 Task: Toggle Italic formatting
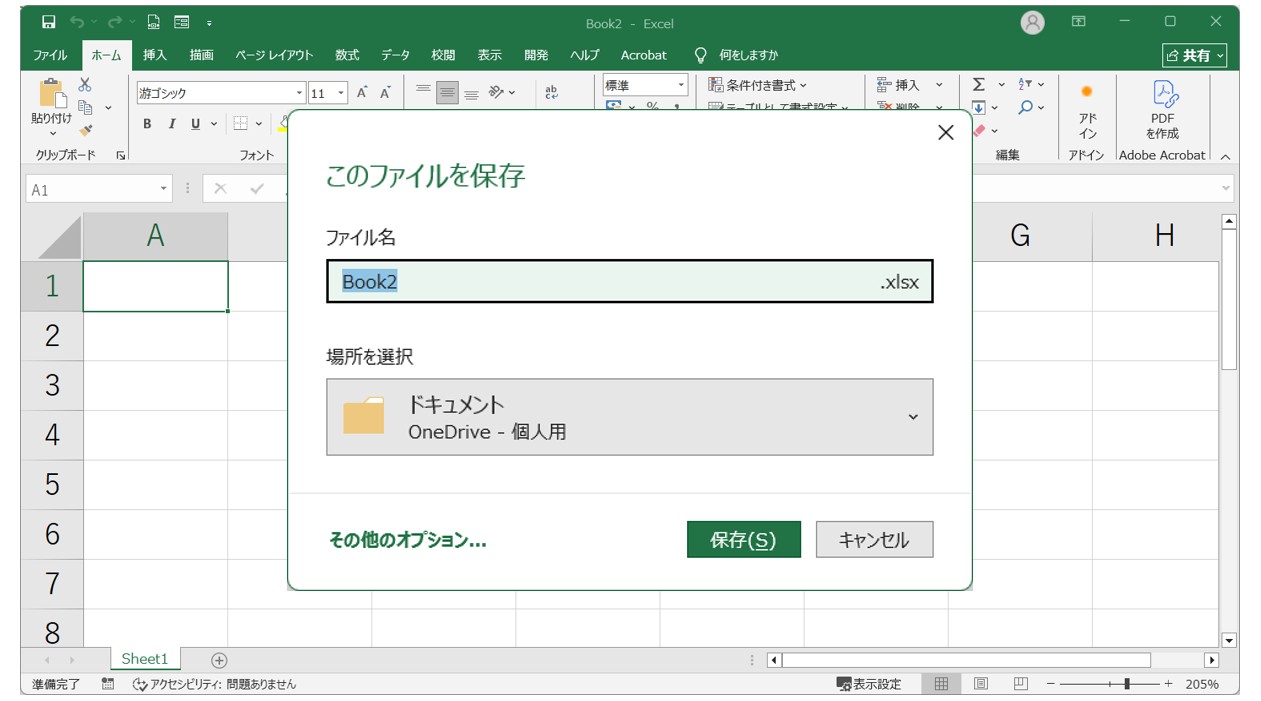pos(171,124)
